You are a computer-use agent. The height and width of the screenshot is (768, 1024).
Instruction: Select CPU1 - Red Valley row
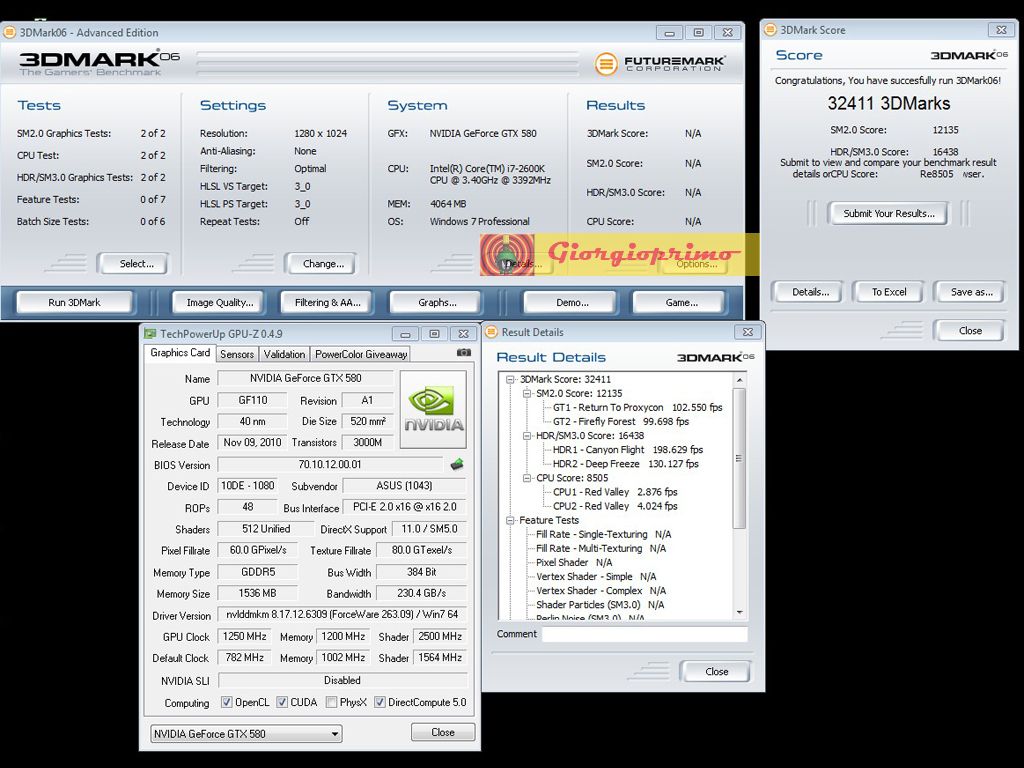[615, 492]
